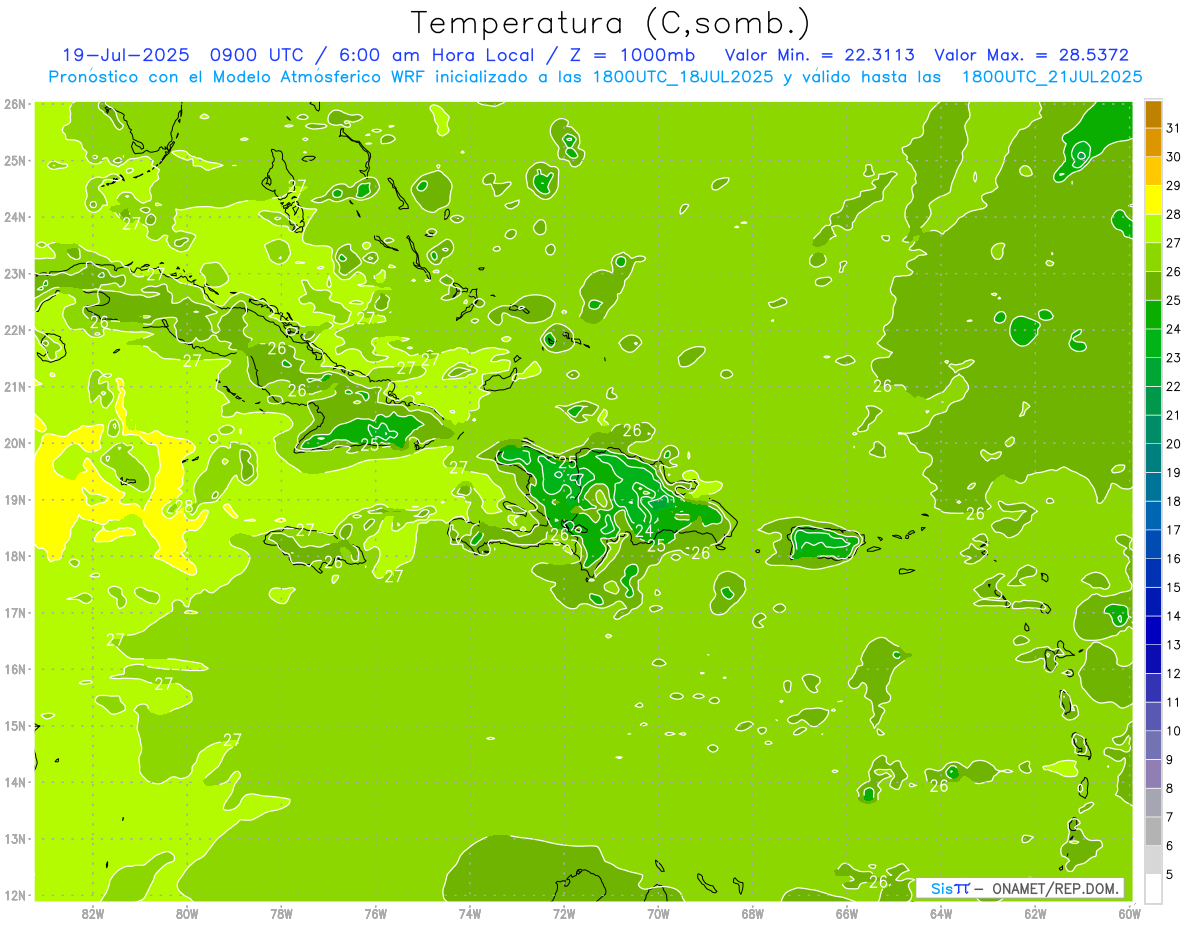Click the colorbar value 16
Viewport: 1200px width, 927px height.
[x=1174, y=559]
